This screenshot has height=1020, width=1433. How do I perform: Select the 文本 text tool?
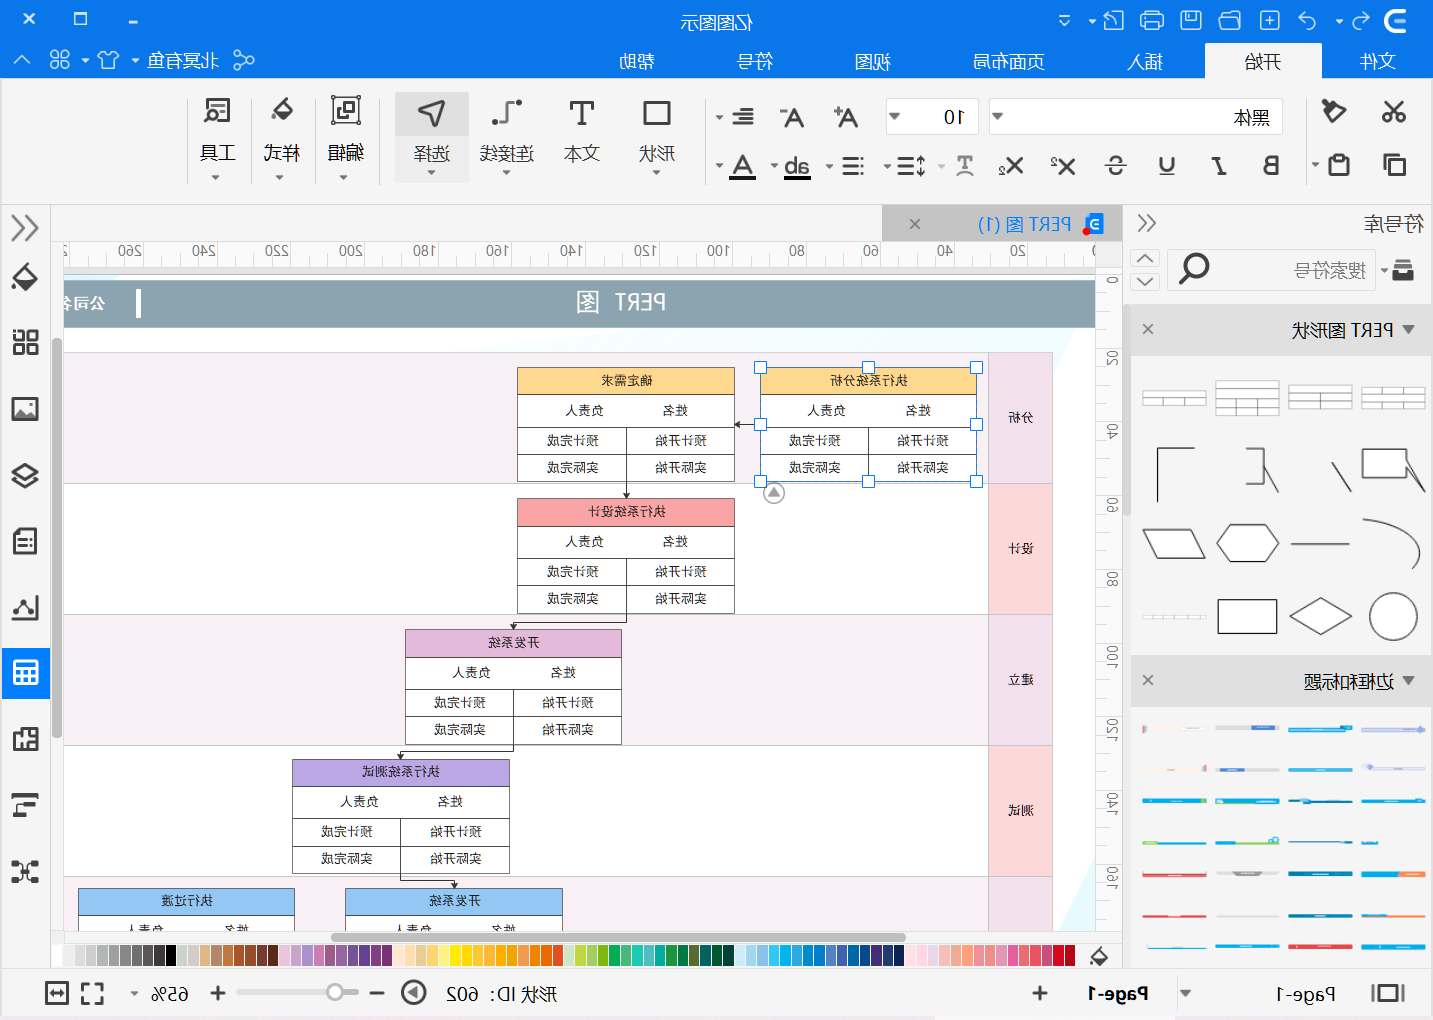(x=581, y=132)
